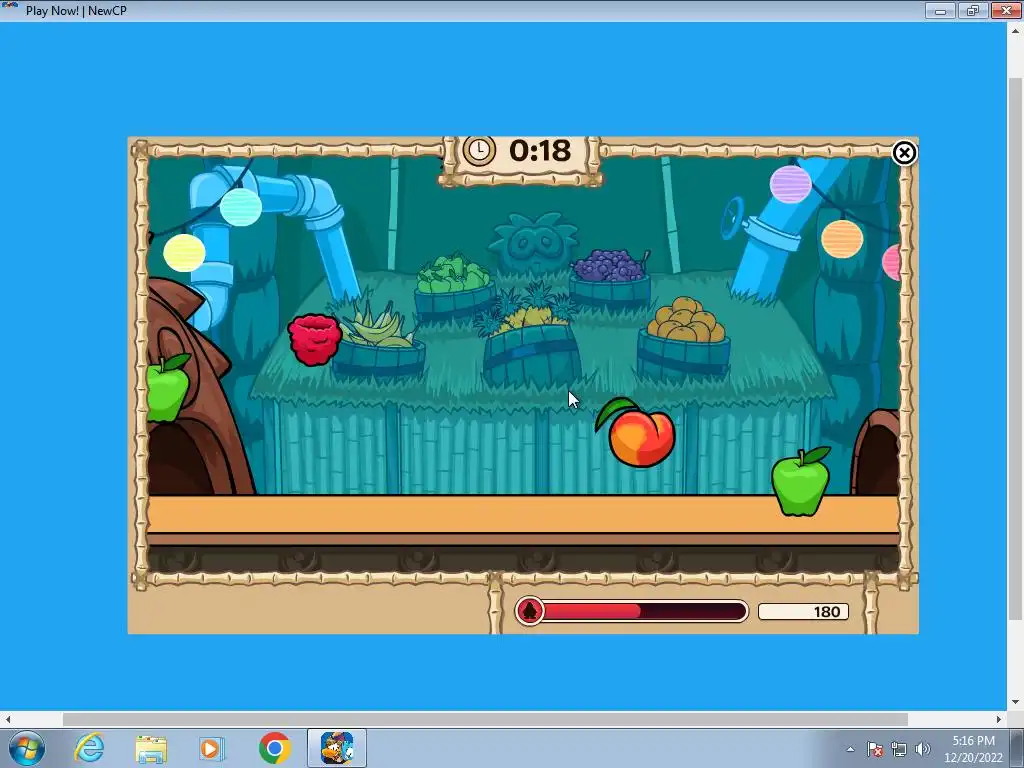This screenshot has height=768, width=1024.
Task: Click the 0:18 timer display
Action: (x=539, y=151)
